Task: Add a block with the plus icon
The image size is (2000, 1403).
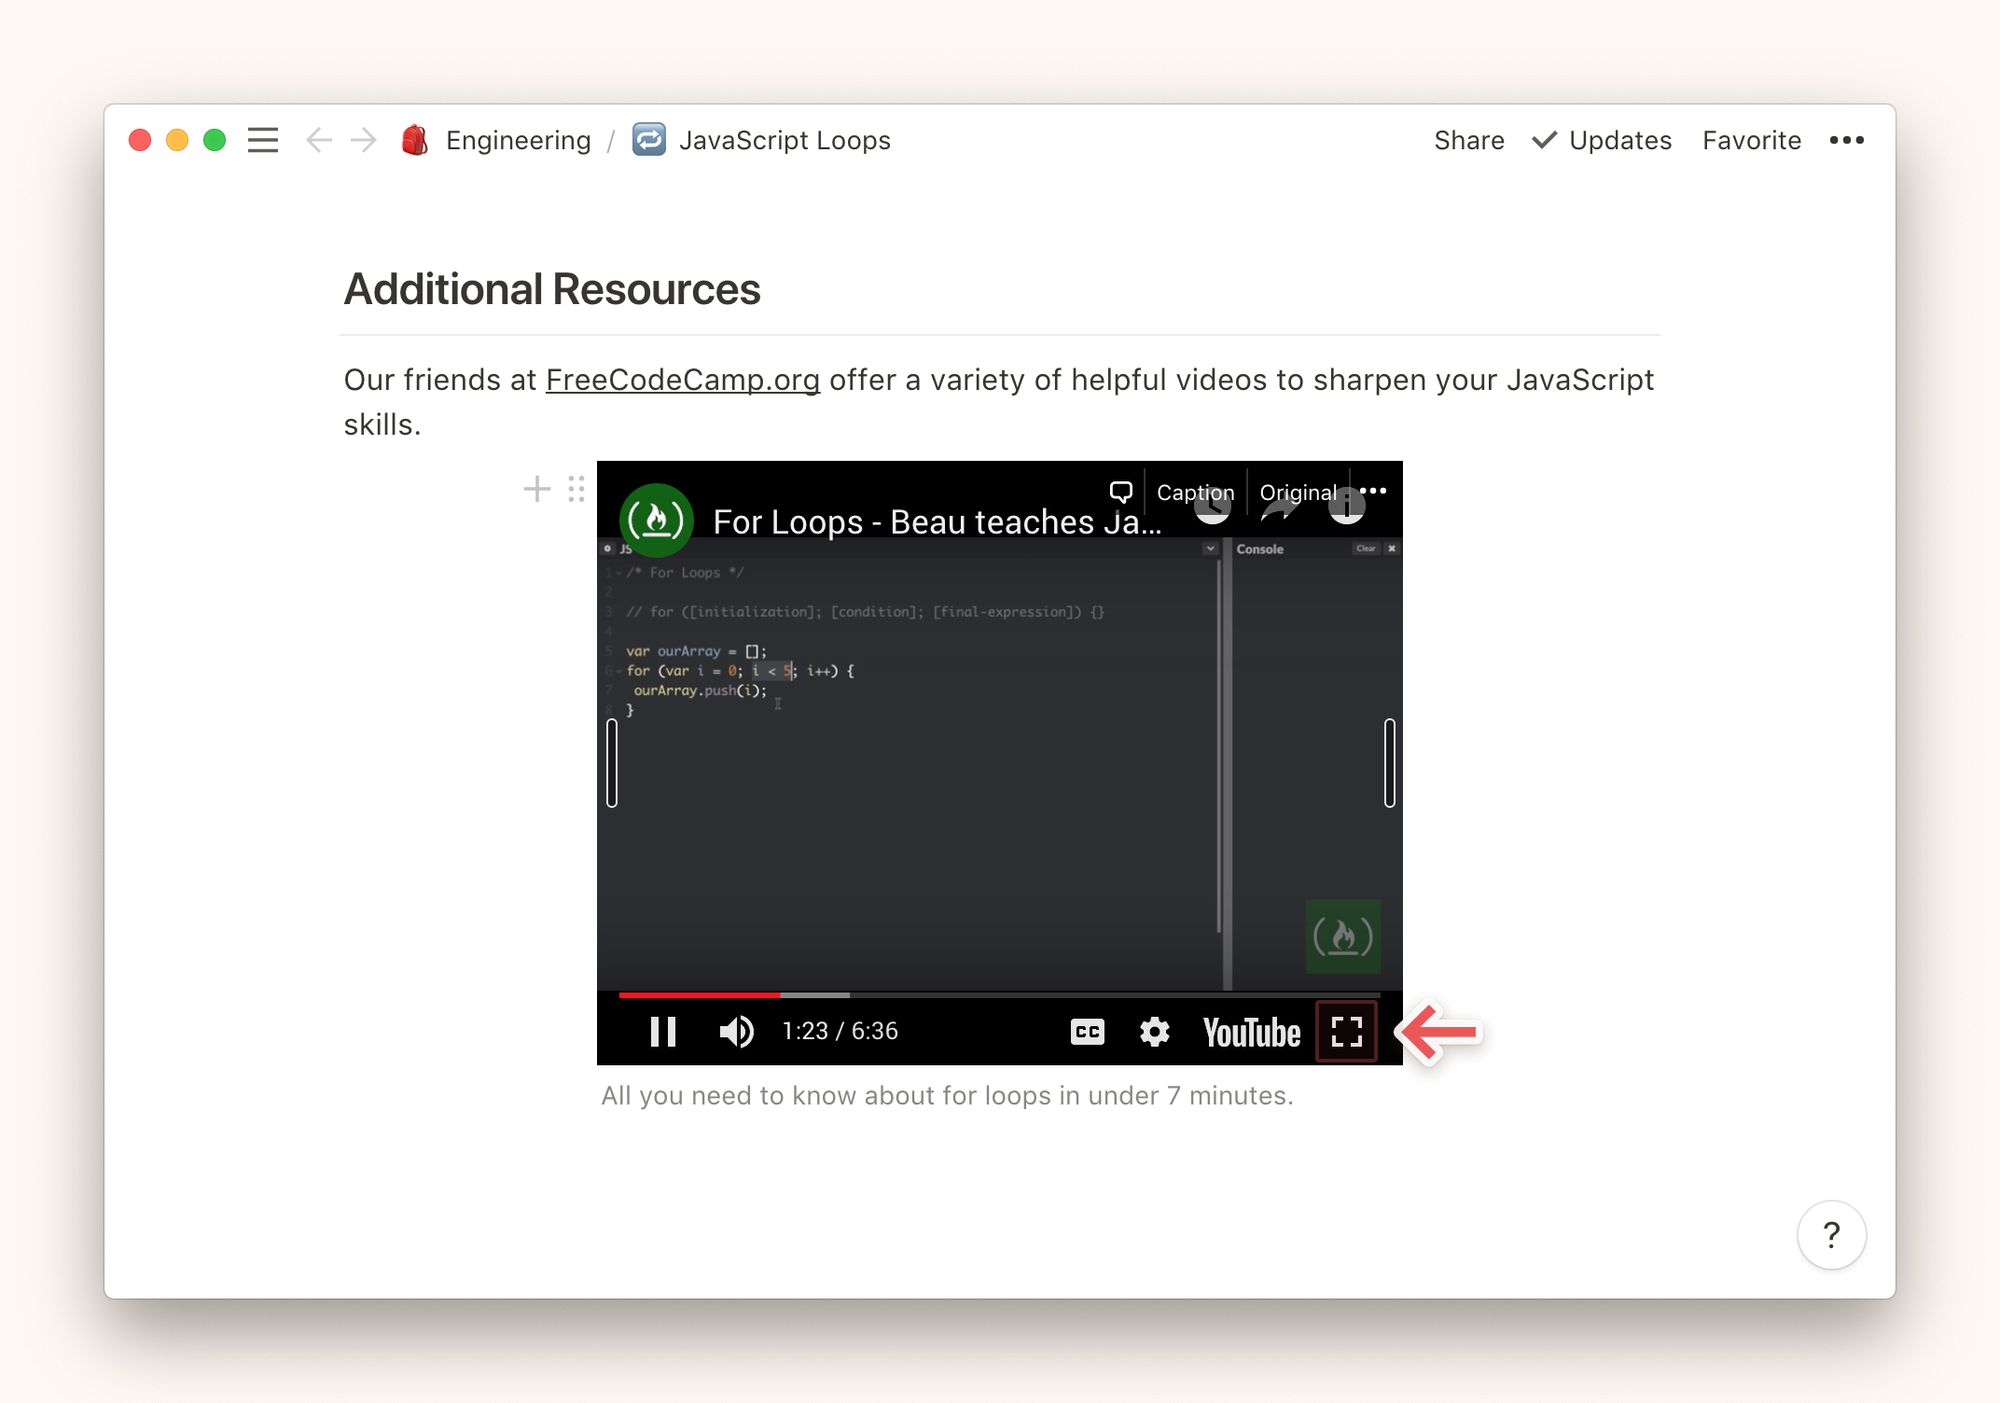Action: coord(537,489)
